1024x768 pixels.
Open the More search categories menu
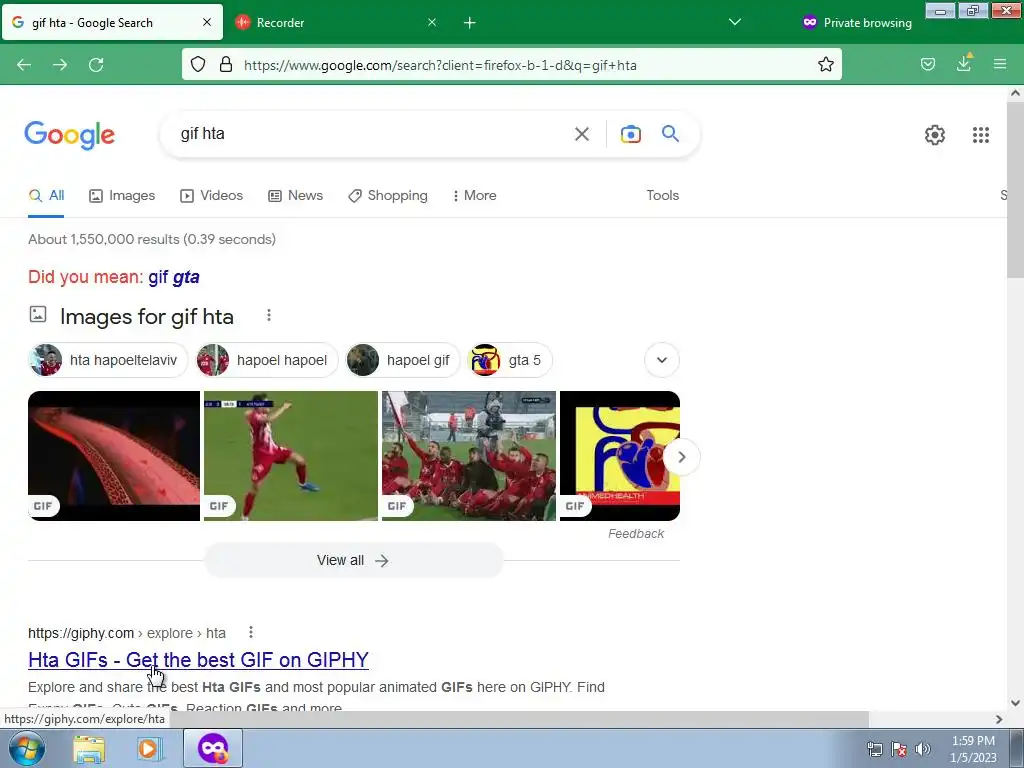(475, 195)
